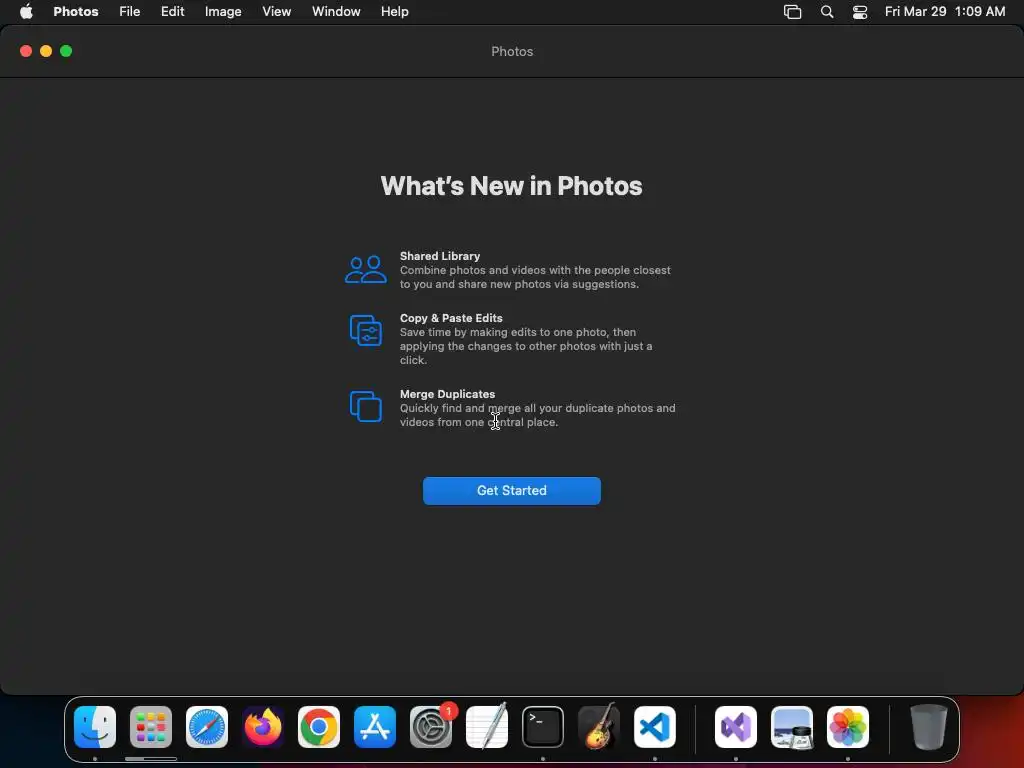Open TextEdit from the Dock

487,726
